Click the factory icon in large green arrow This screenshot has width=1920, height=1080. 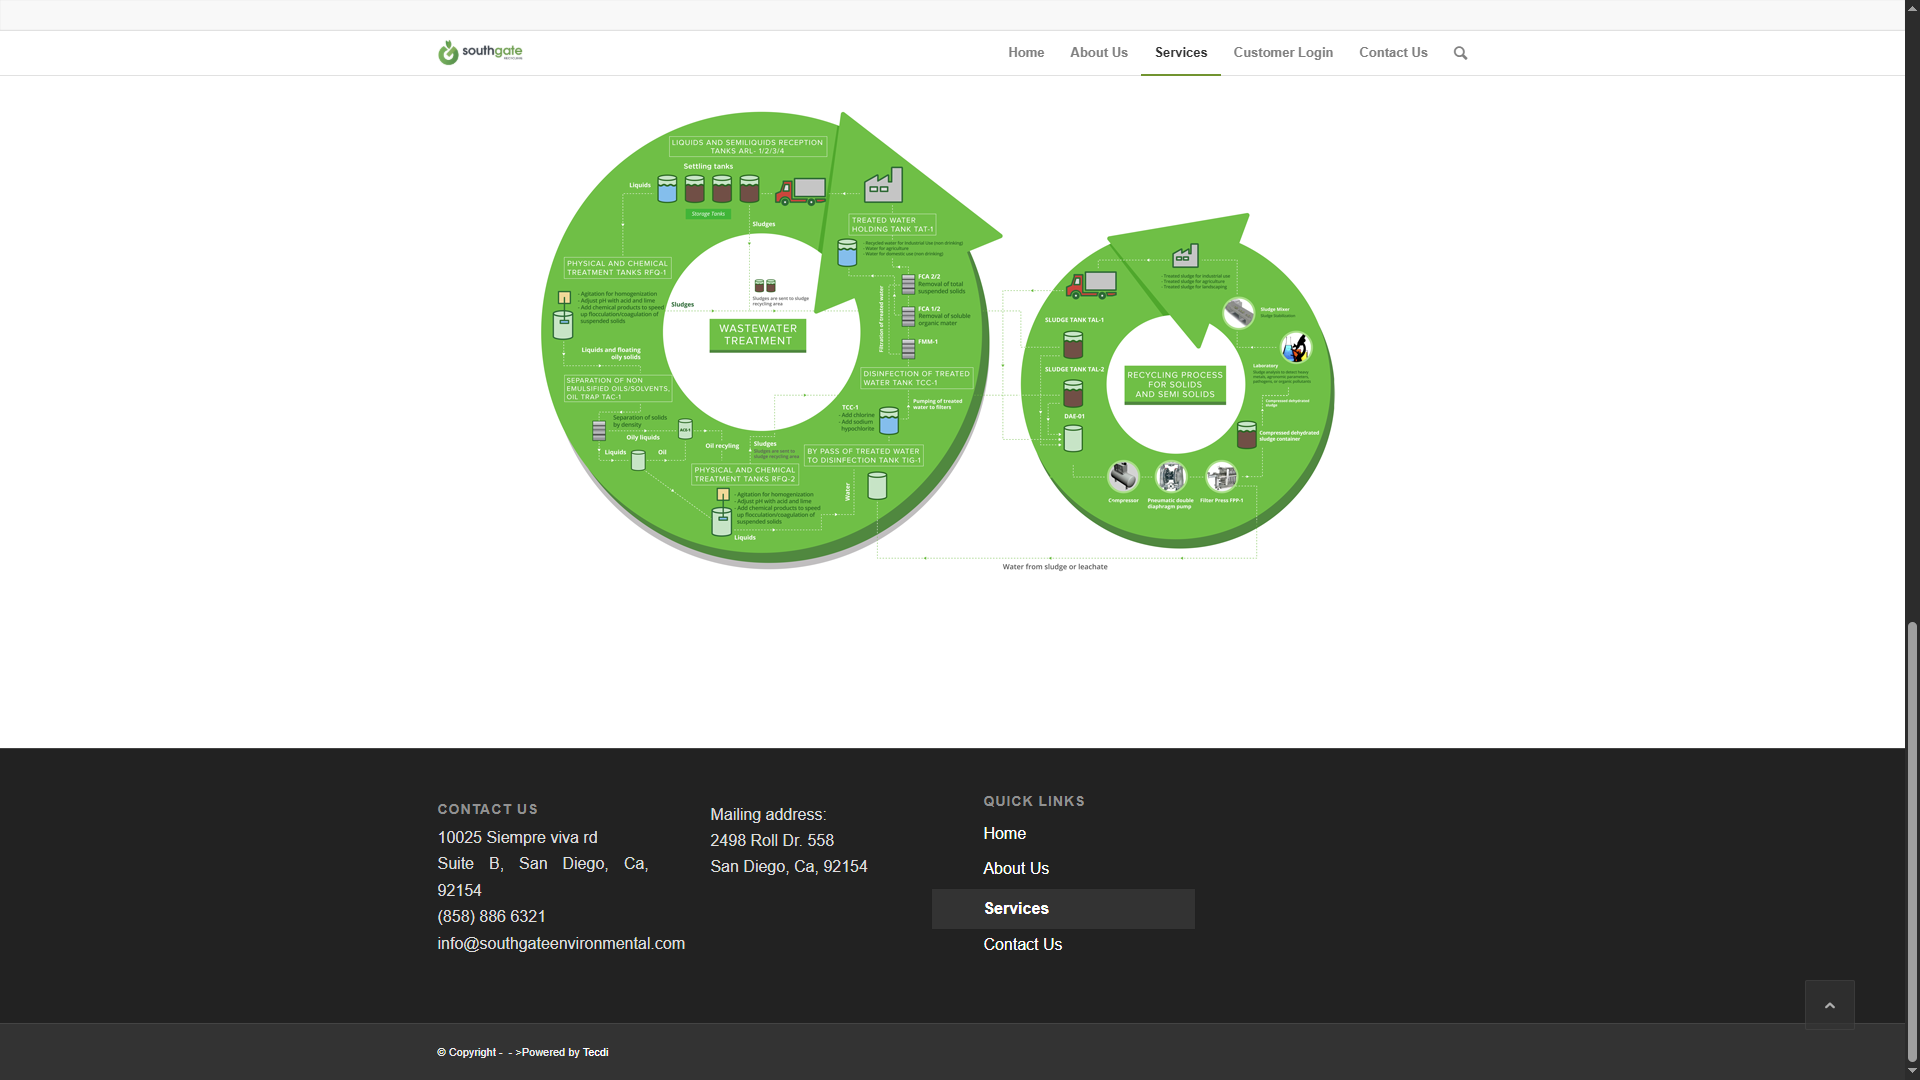point(883,185)
